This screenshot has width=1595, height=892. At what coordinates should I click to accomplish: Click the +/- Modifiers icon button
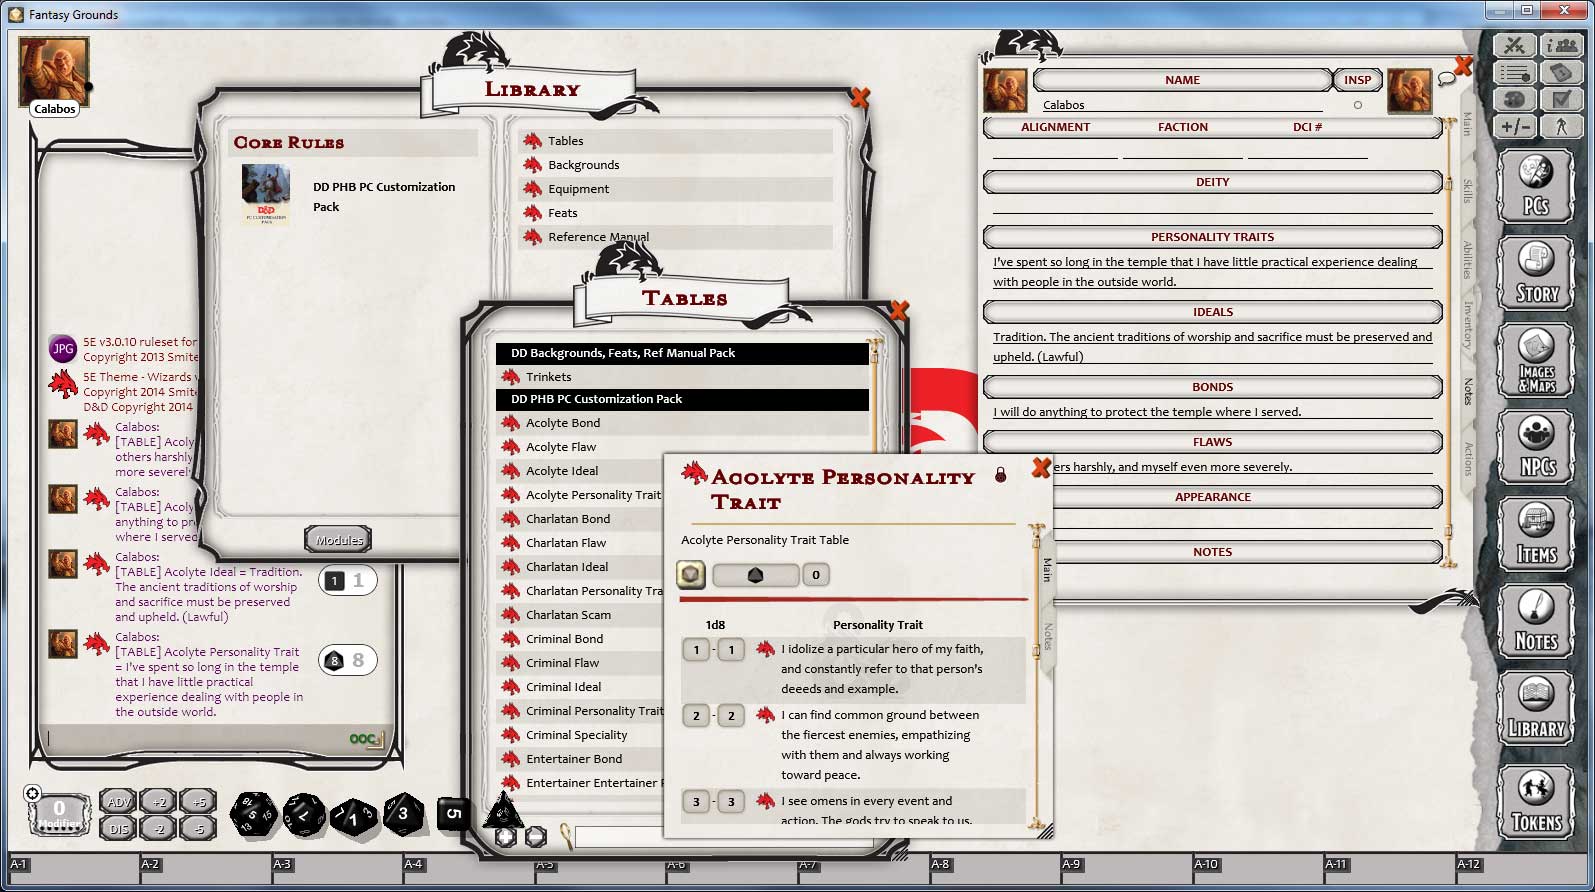pyautogui.click(x=1515, y=126)
